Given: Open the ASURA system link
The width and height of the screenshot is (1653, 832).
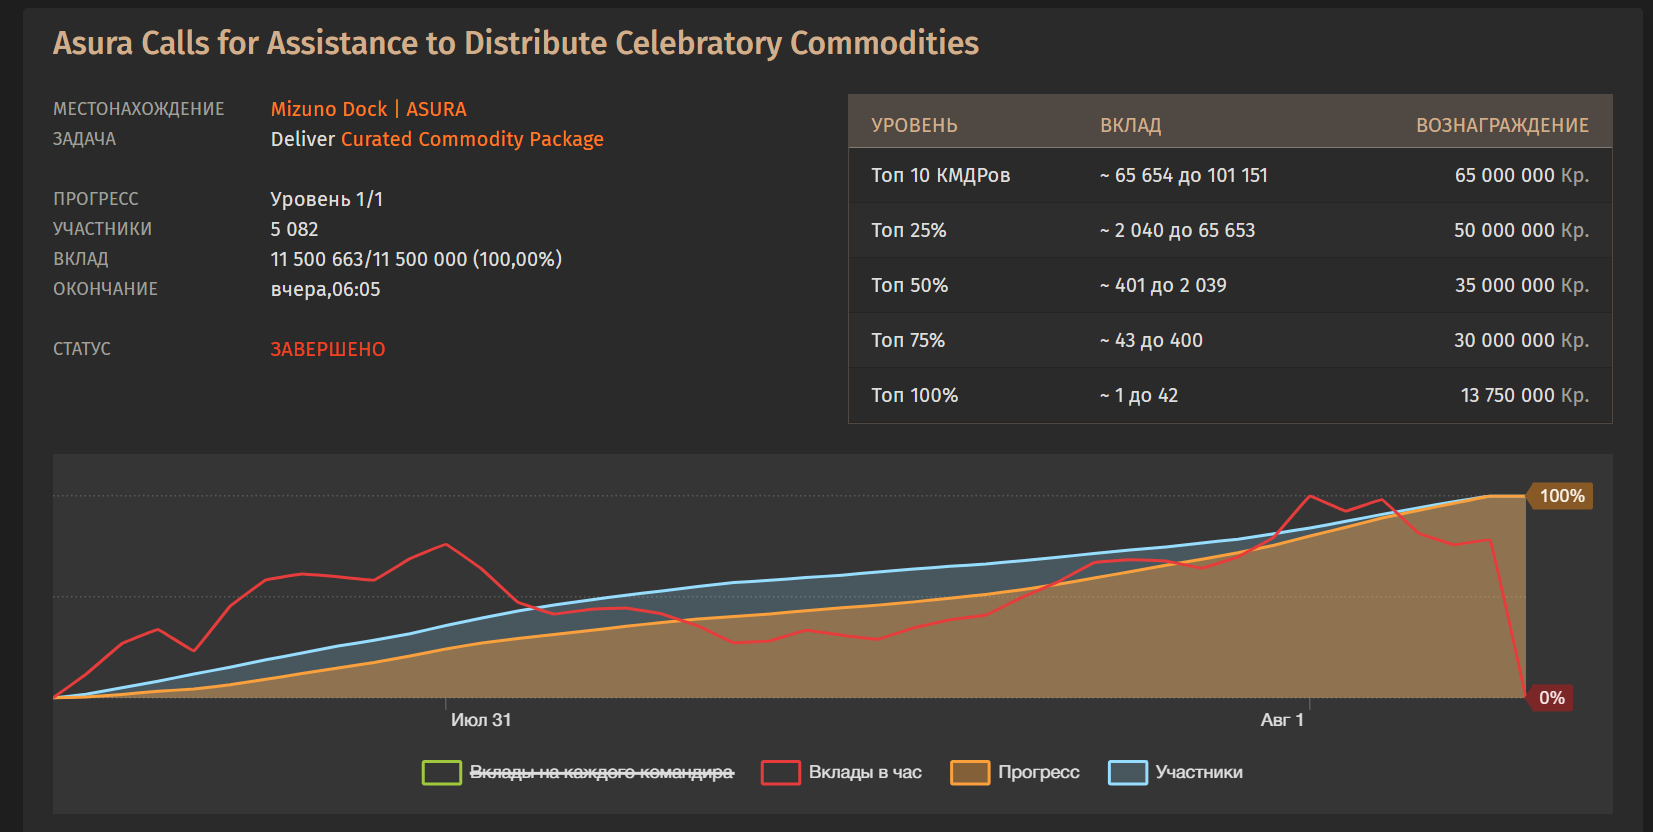Looking at the screenshot, I should pos(436,109).
